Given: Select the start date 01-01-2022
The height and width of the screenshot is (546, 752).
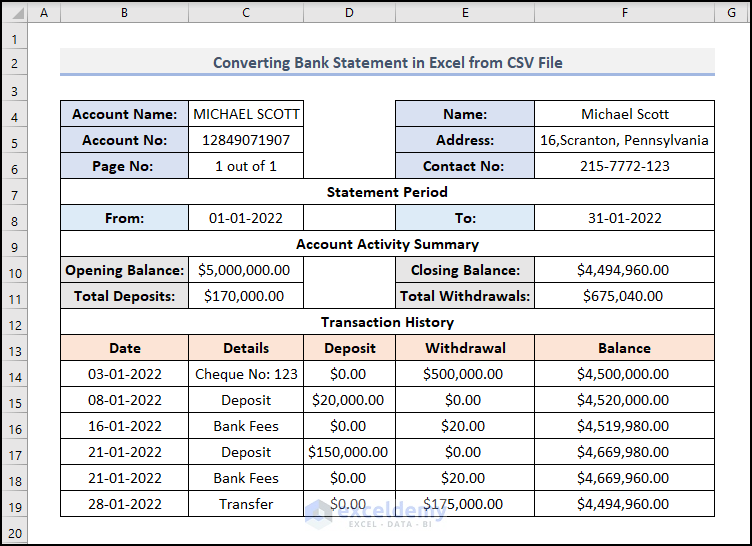Looking at the screenshot, I should (x=246, y=218).
